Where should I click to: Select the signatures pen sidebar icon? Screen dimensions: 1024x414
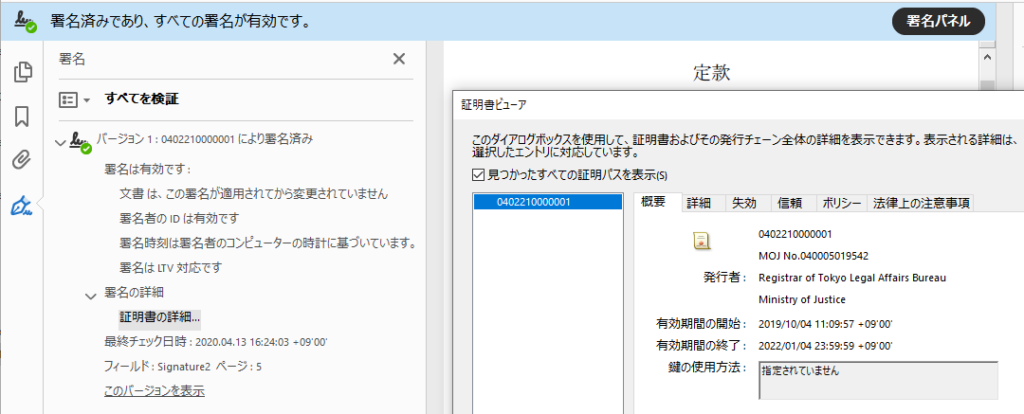pyautogui.click(x=21, y=205)
